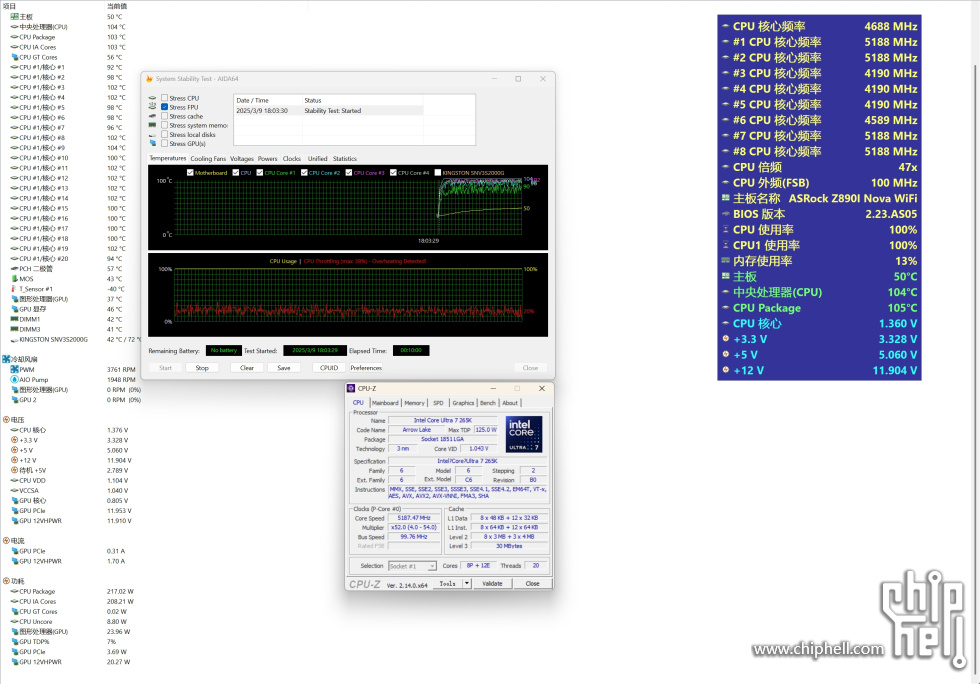Enable the Stress CPU checkbox
This screenshot has width=980, height=684.
[164, 98]
